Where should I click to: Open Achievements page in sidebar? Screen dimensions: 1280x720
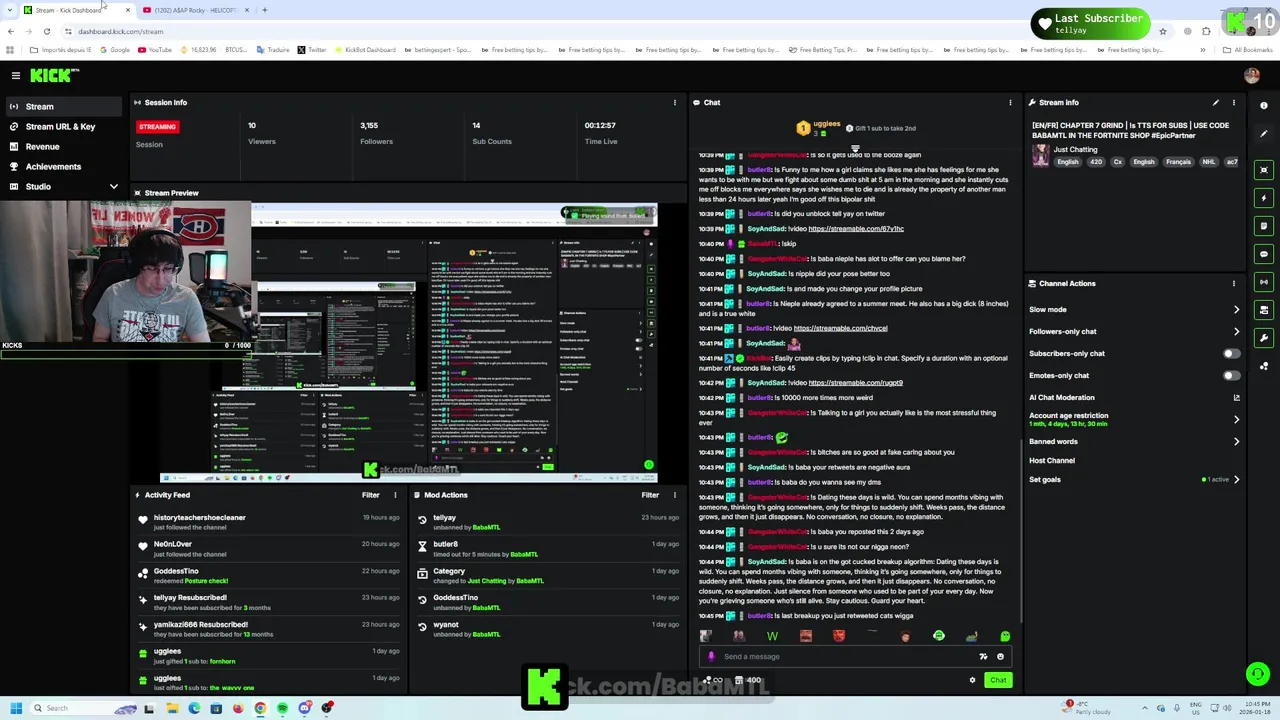point(65,167)
